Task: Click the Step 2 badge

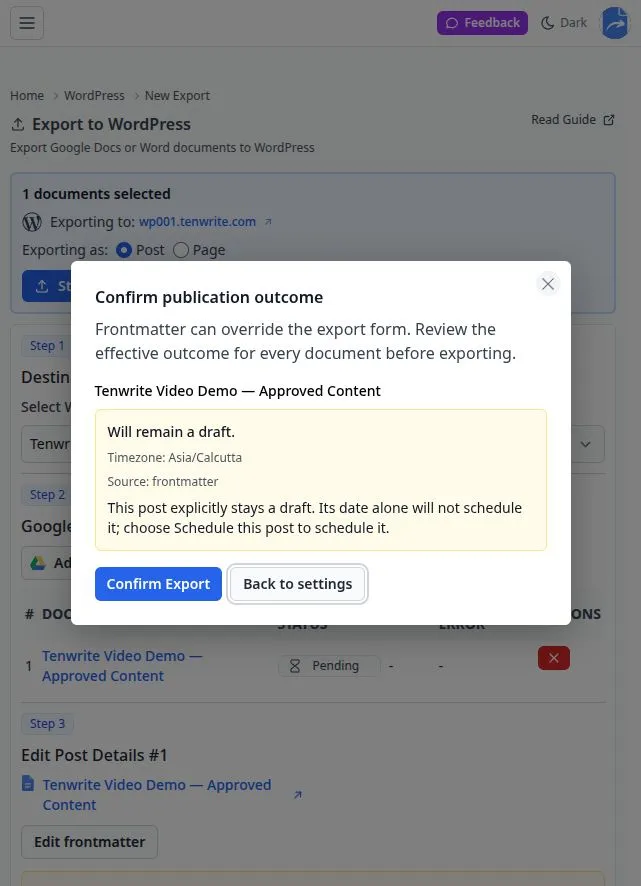Action: click(47, 494)
